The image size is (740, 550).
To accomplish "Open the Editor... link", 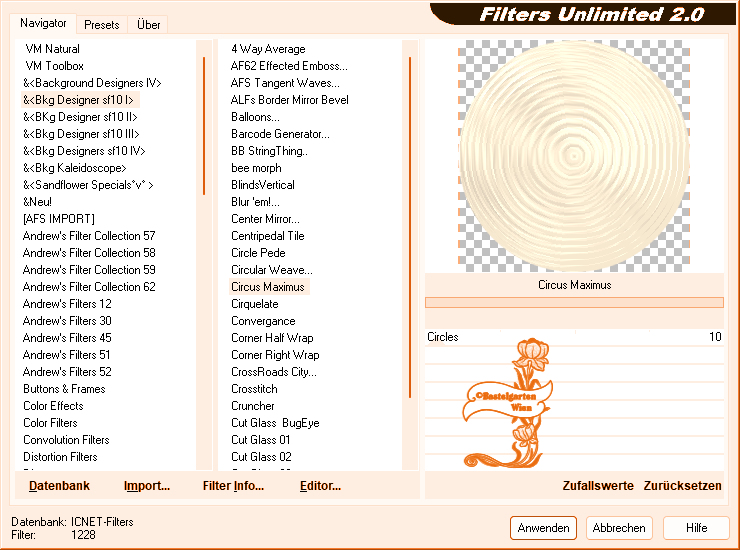I will click(x=320, y=486).
